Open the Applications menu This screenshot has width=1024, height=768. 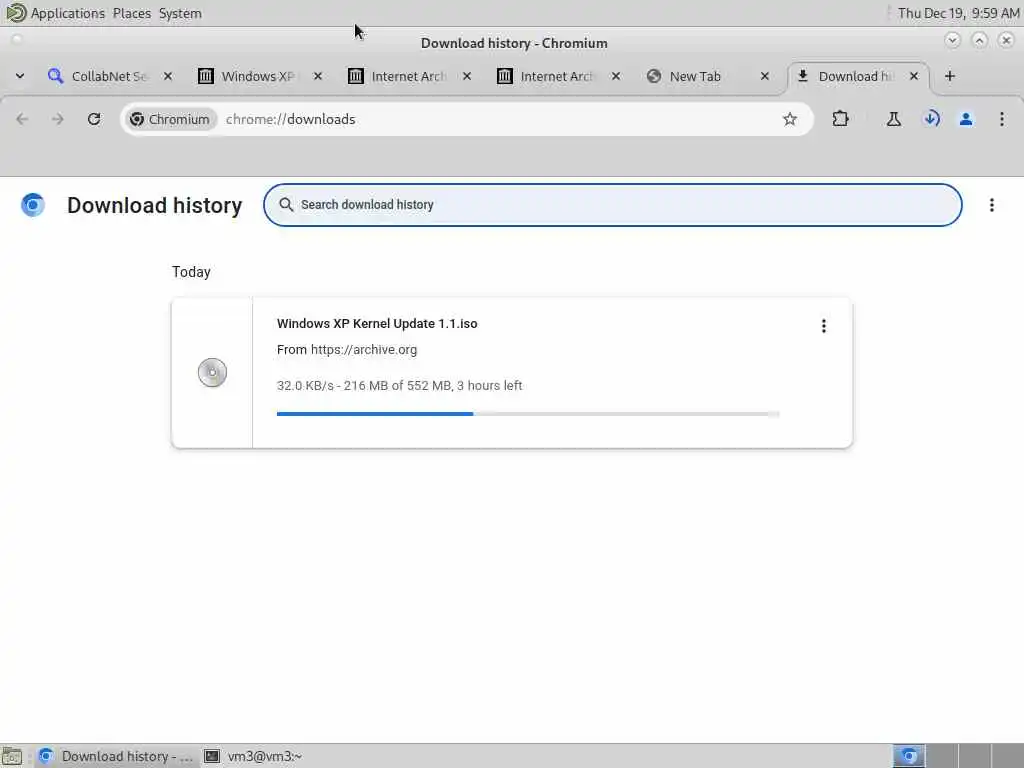[x=68, y=13]
